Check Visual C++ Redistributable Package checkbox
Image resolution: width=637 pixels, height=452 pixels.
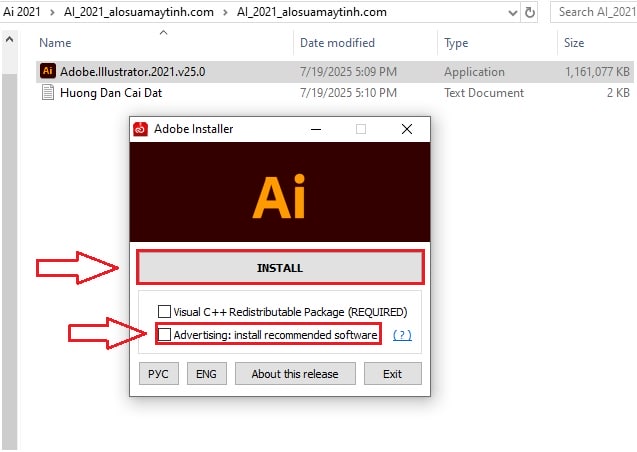pos(164,311)
